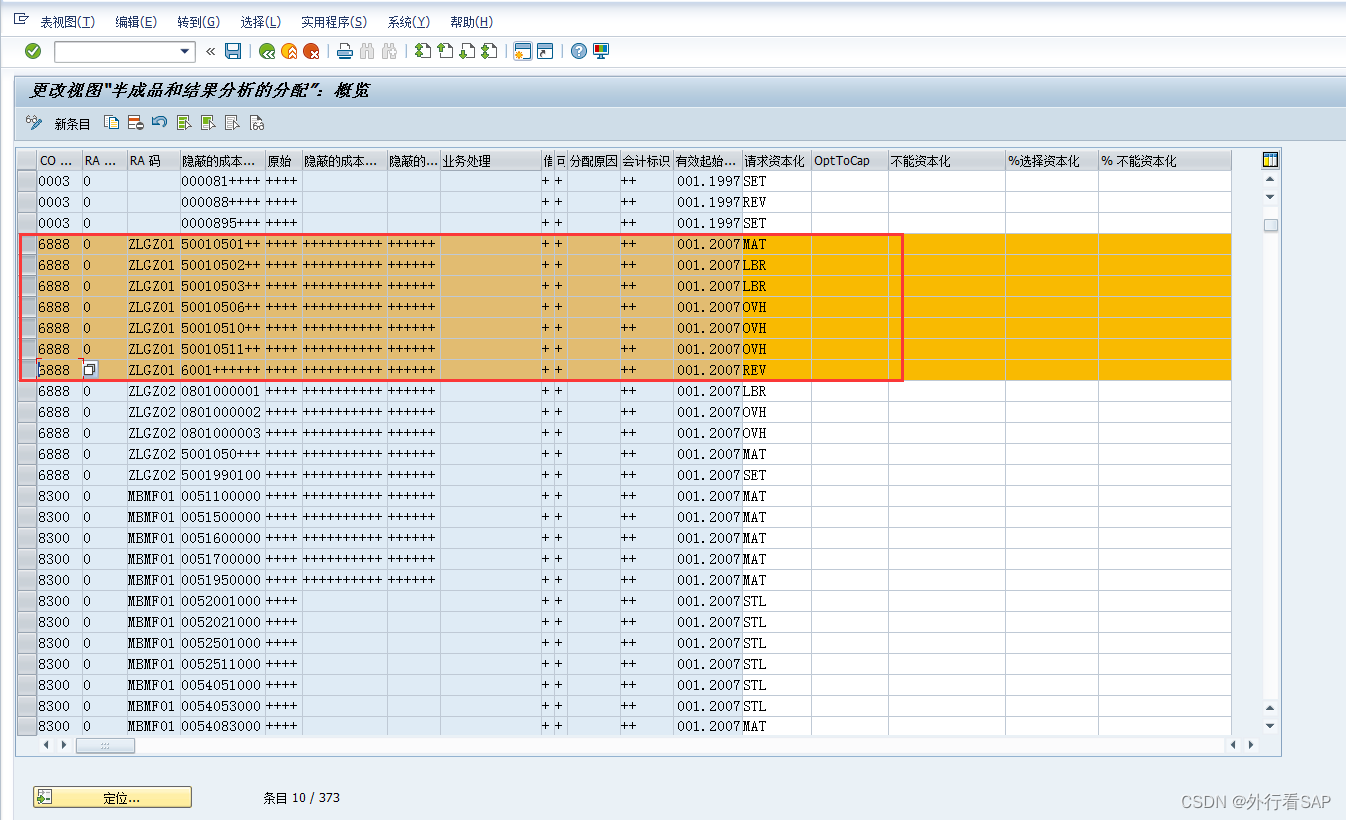Click cell 0051950000 in cost element column
This screenshot has height=820, width=1346.
222,580
